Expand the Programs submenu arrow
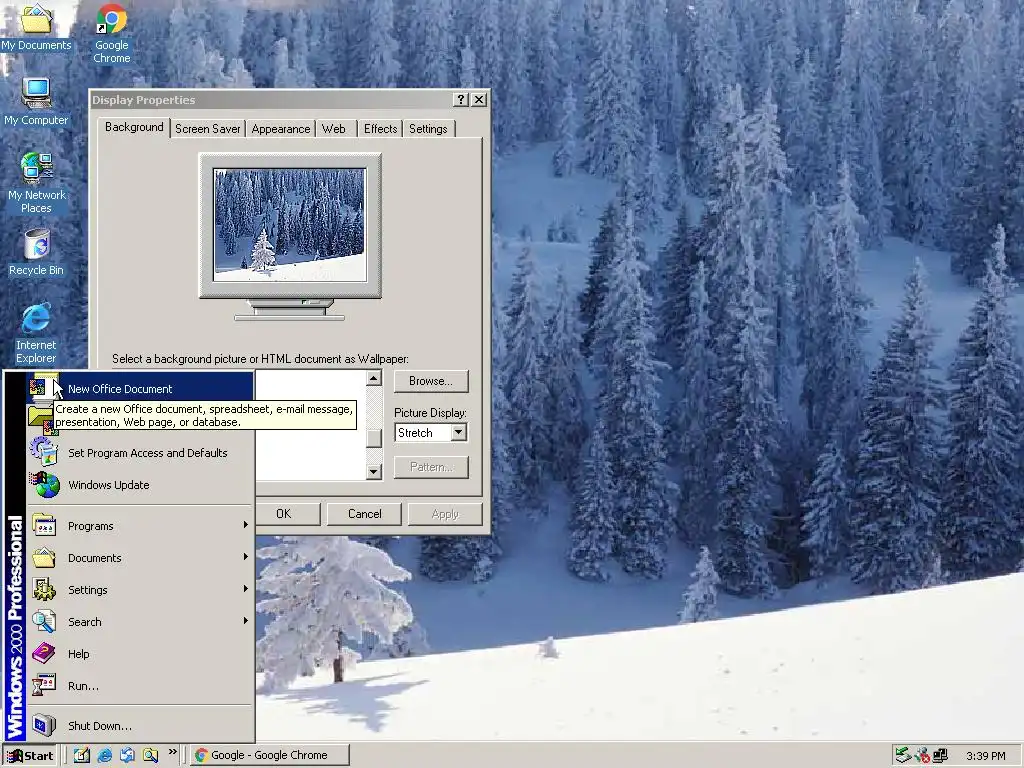This screenshot has width=1024, height=768. [x=246, y=525]
